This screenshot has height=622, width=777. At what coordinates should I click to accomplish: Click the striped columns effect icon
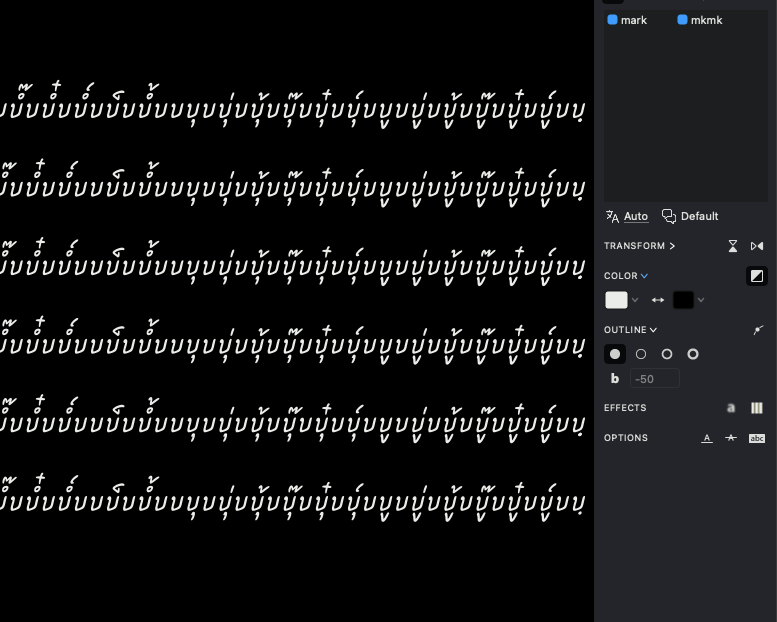757,408
